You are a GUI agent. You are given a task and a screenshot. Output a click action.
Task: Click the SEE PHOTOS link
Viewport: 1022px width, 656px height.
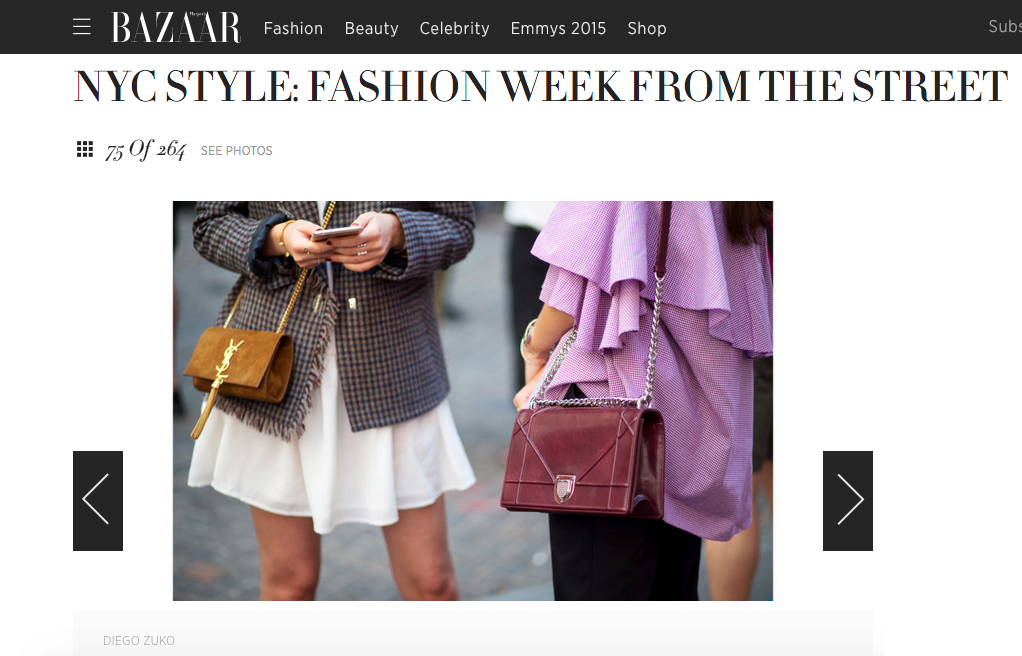coord(237,151)
